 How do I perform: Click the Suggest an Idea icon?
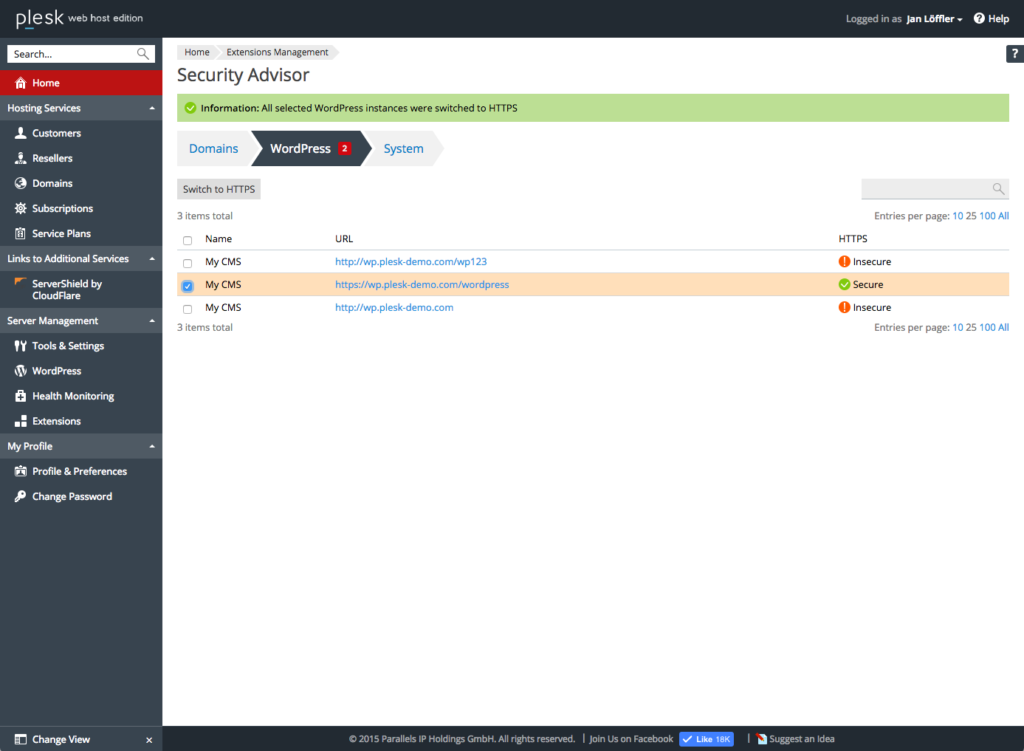point(761,739)
